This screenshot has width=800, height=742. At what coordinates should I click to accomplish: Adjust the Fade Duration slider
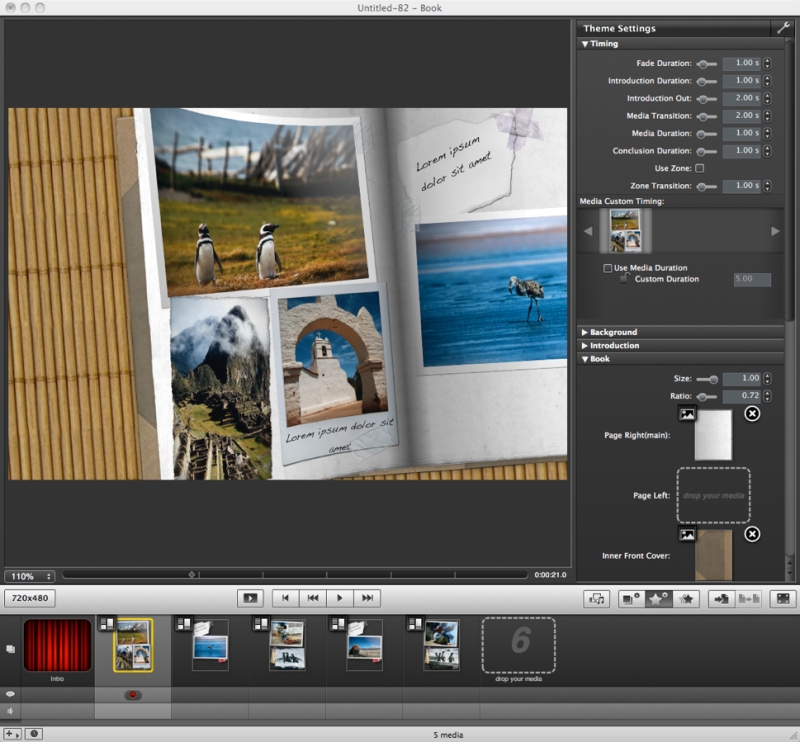(x=707, y=64)
